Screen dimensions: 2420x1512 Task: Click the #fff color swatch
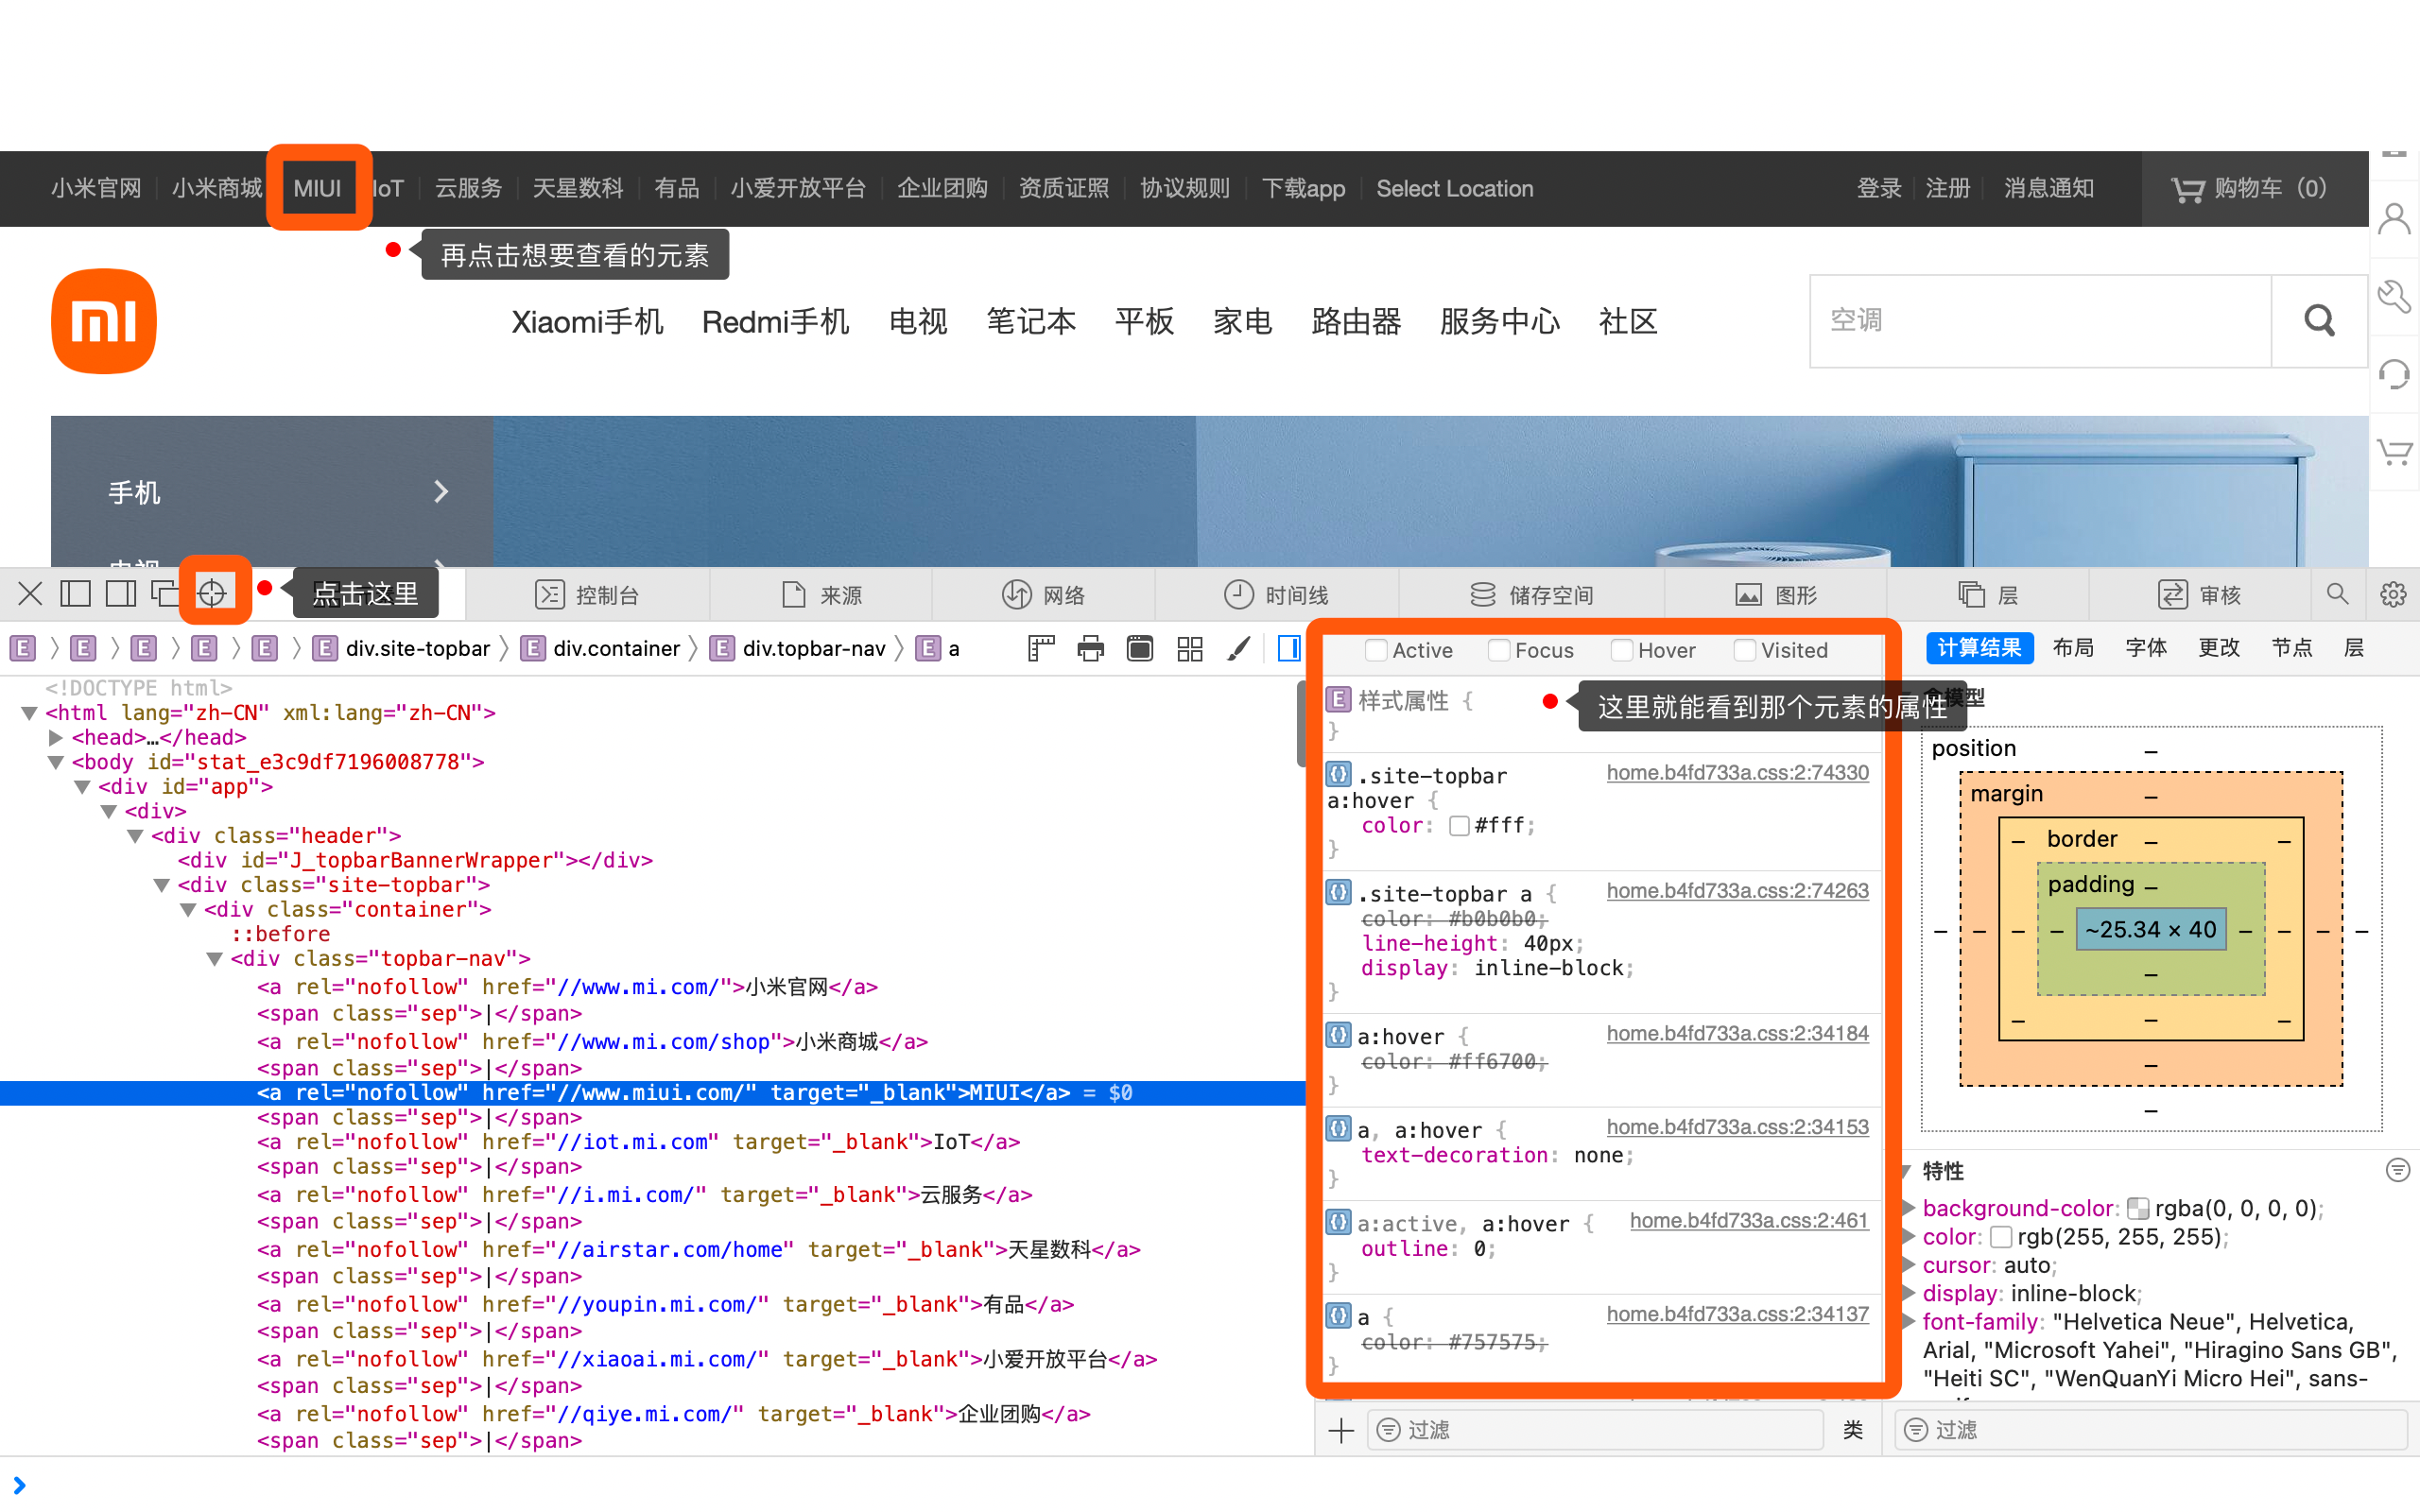[1459, 826]
